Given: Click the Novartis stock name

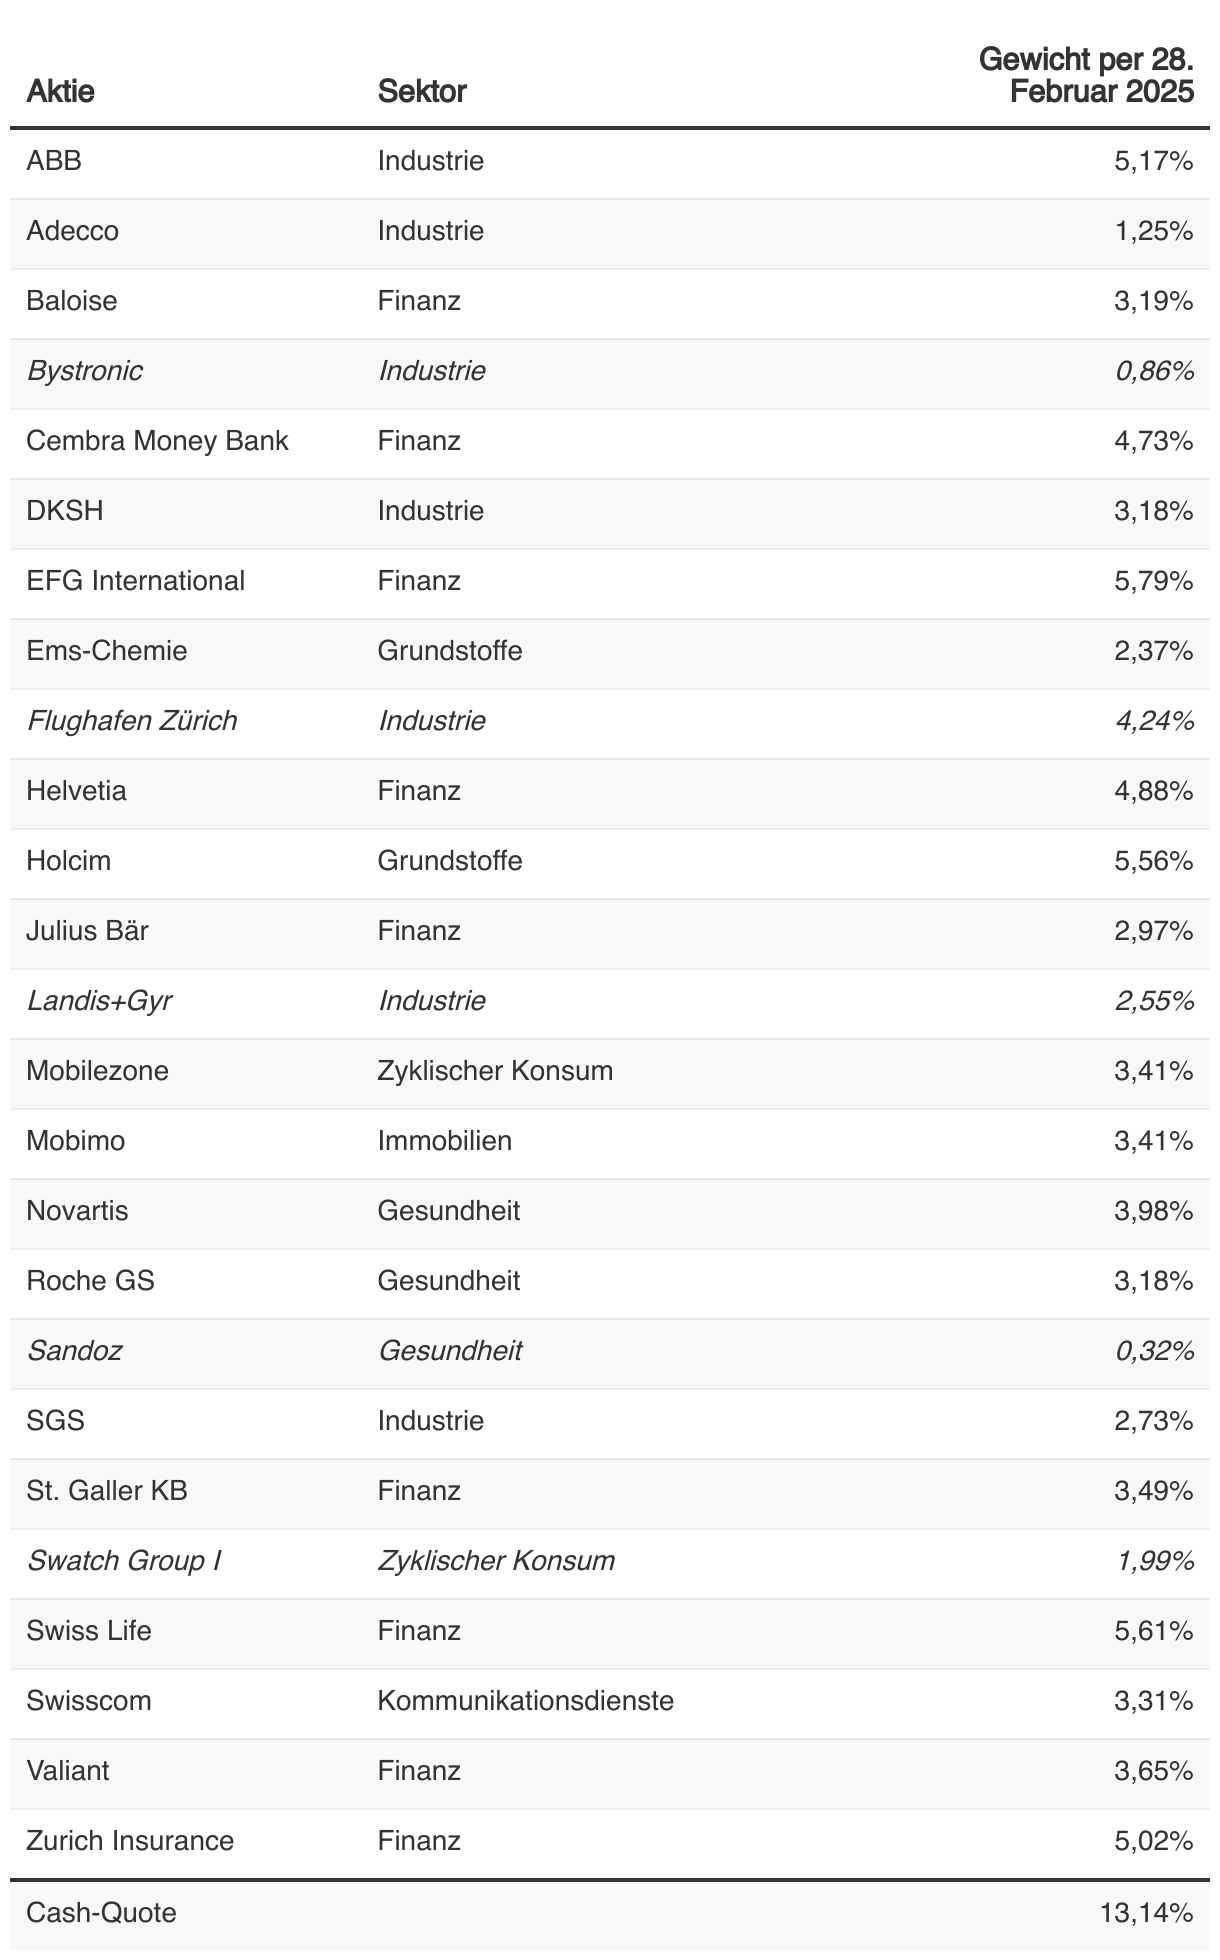Looking at the screenshot, I should [x=77, y=1211].
